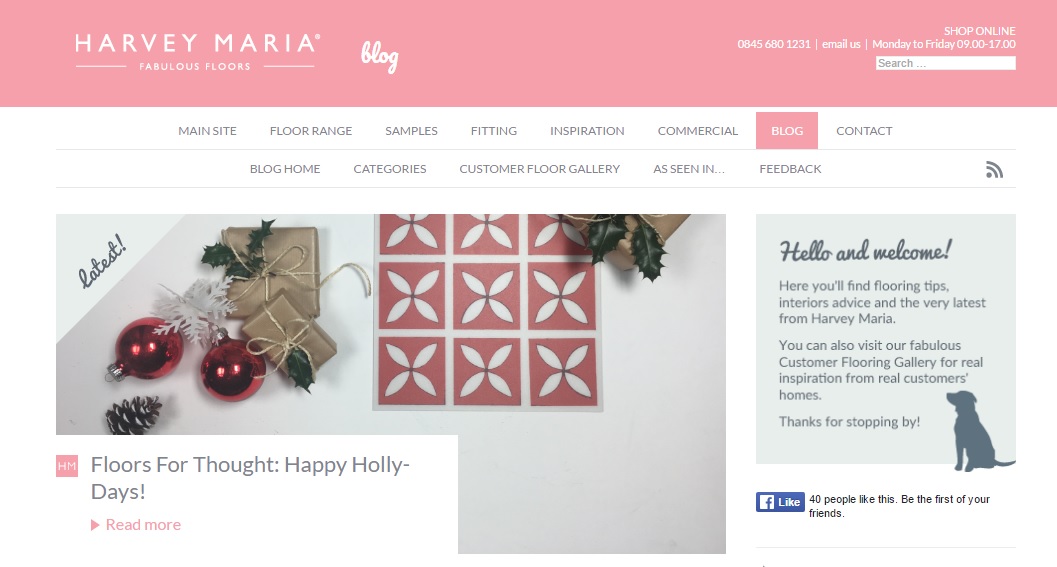
Task: Click the RSS feed icon
Action: [994, 169]
